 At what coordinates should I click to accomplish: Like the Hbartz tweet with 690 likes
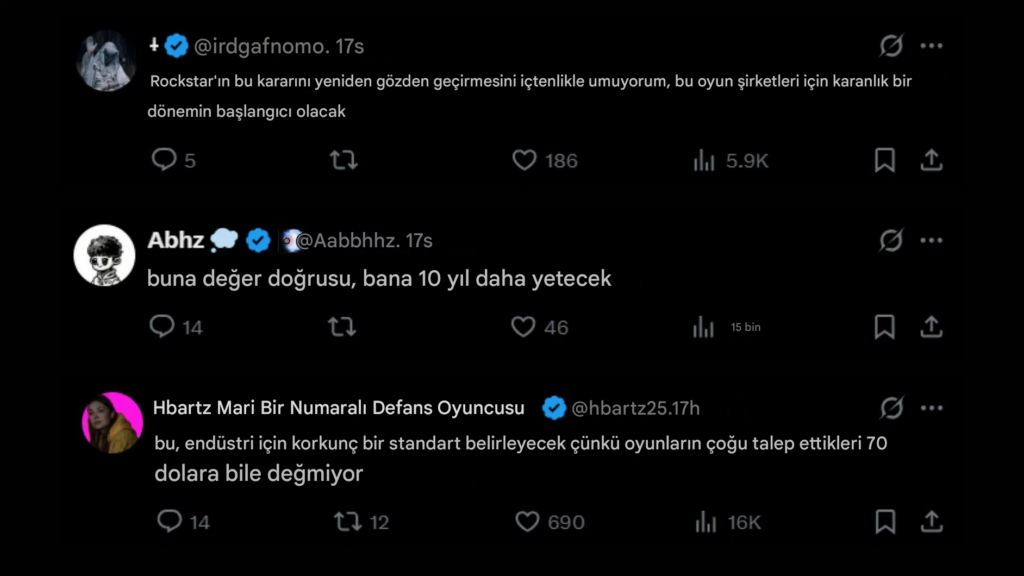click(527, 521)
